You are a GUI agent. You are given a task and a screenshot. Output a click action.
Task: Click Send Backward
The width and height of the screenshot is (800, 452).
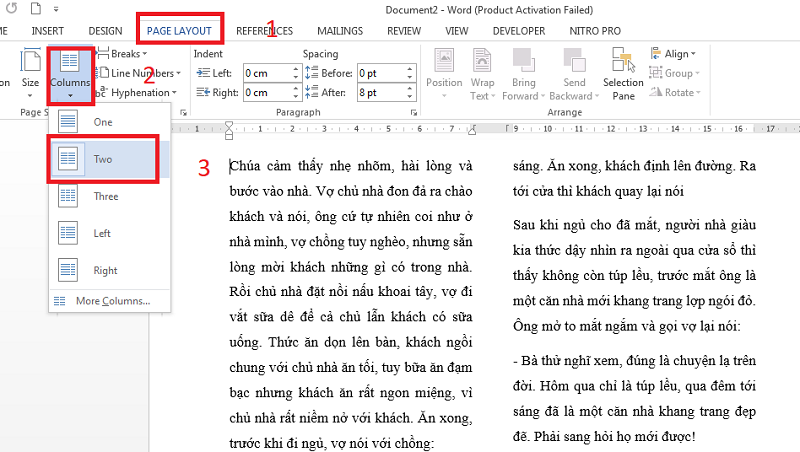click(x=574, y=74)
